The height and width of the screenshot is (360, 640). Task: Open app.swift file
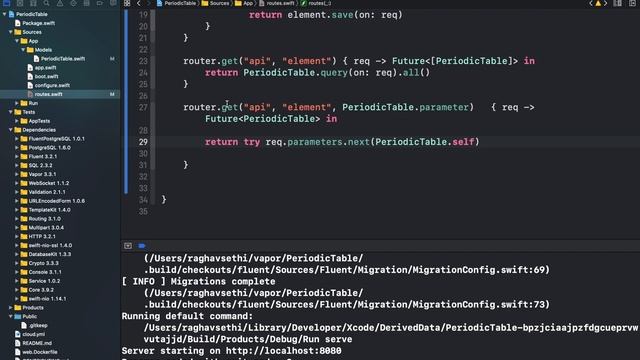point(45,68)
